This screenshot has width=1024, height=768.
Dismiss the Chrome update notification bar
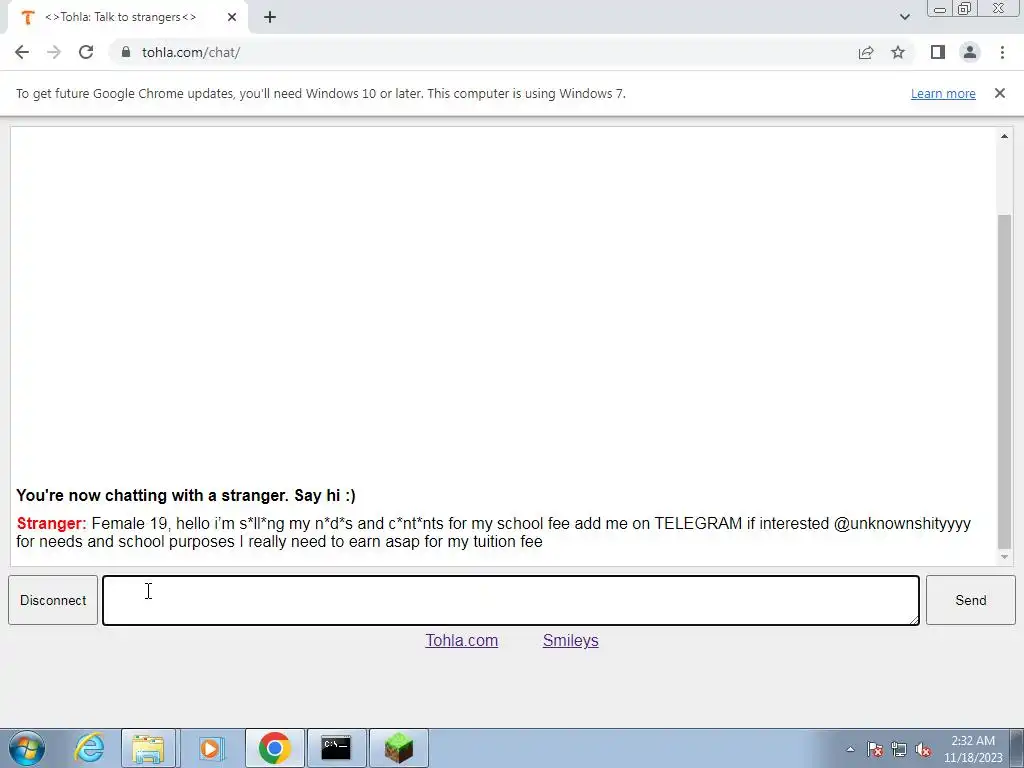click(x=1000, y=93)
